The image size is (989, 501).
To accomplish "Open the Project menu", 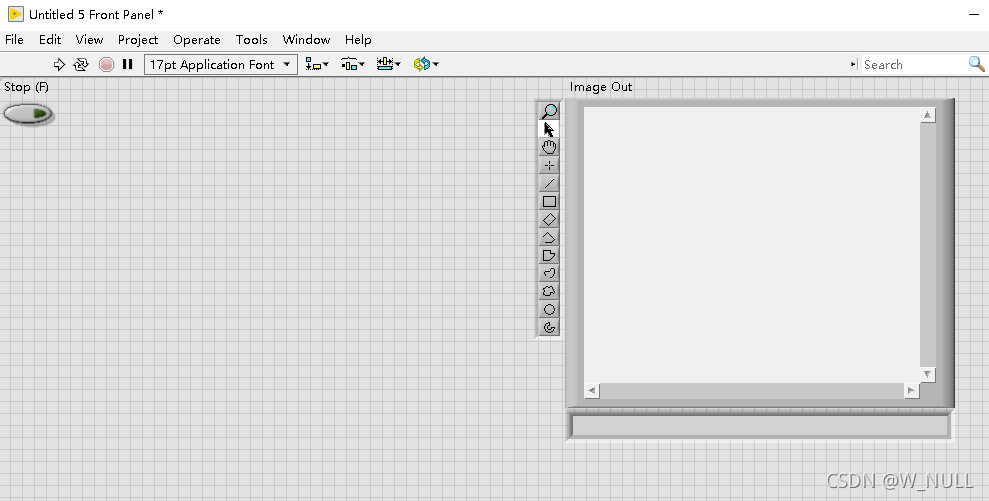I will pyautogui.click(x=138, y=40).
